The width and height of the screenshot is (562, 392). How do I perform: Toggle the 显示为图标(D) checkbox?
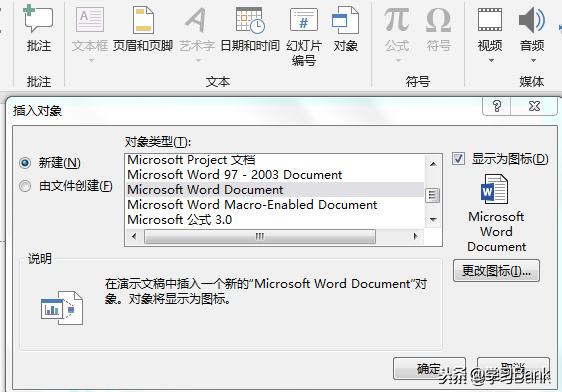(x=458, y=158)
